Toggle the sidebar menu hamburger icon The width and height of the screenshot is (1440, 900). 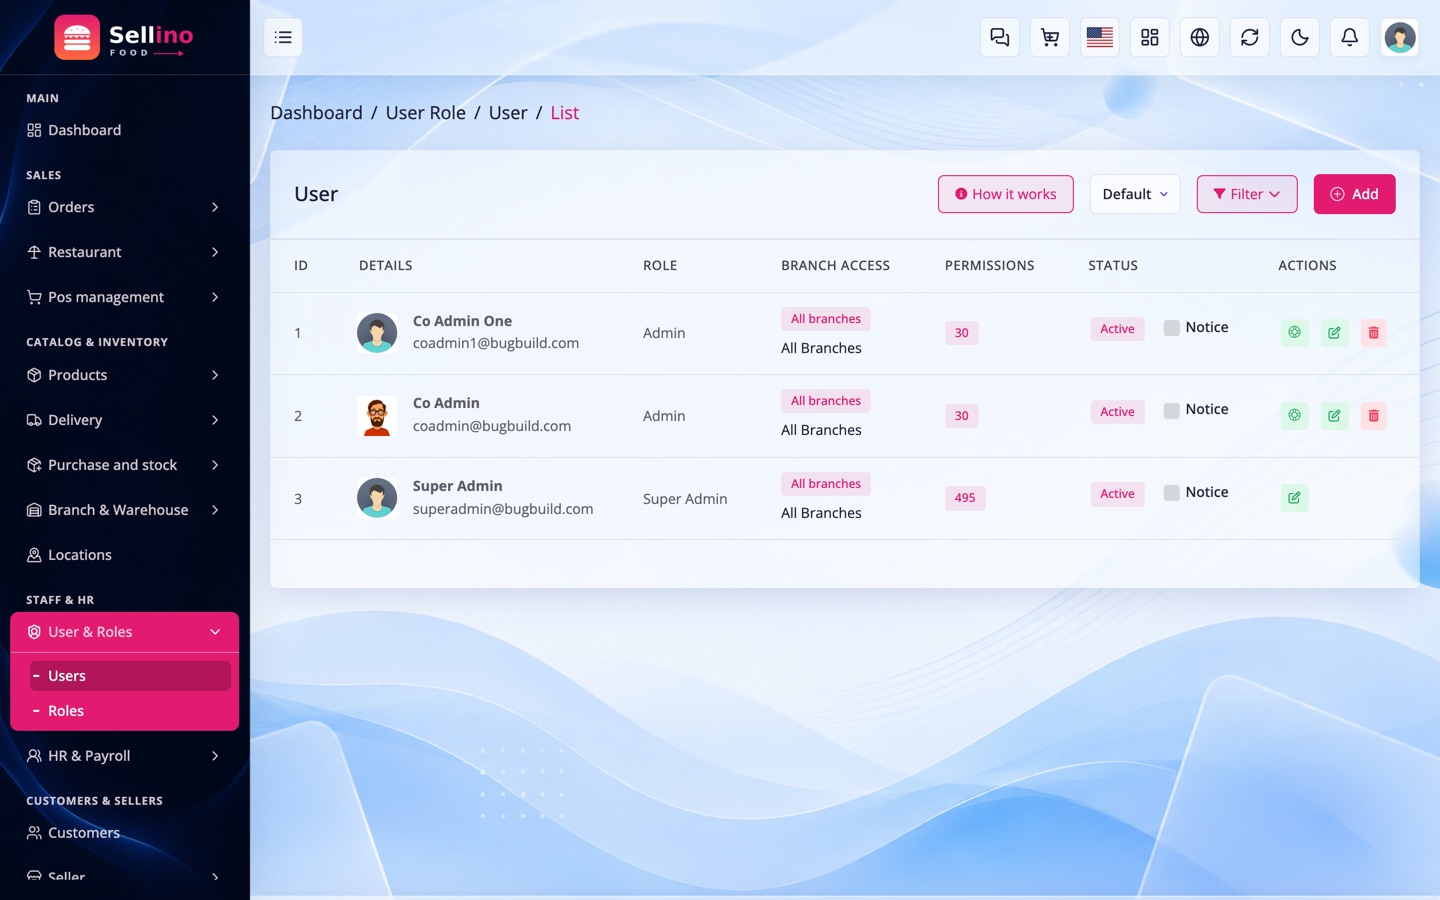pos(283,37)
